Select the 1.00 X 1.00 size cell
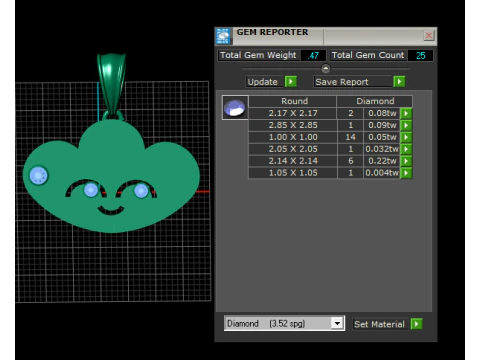This screenshot has width=480, height=360. coord(293,137)
